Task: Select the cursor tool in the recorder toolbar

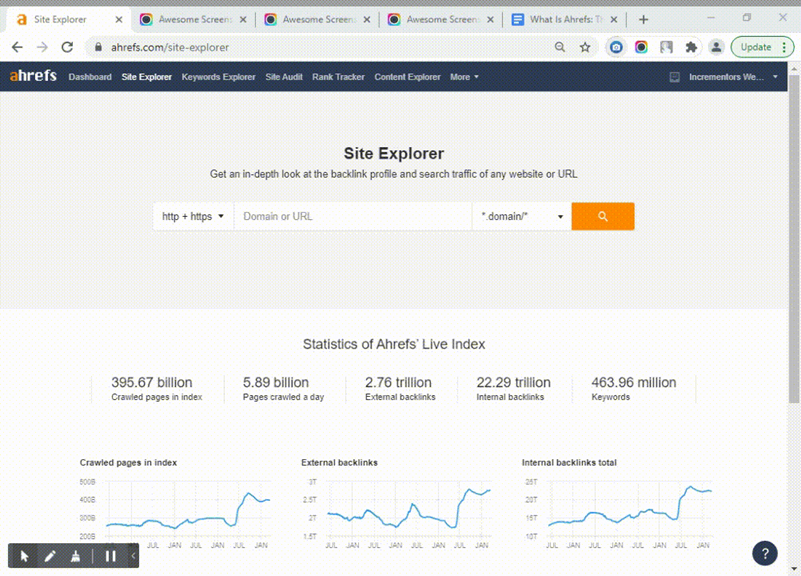Action: (23, 556)
